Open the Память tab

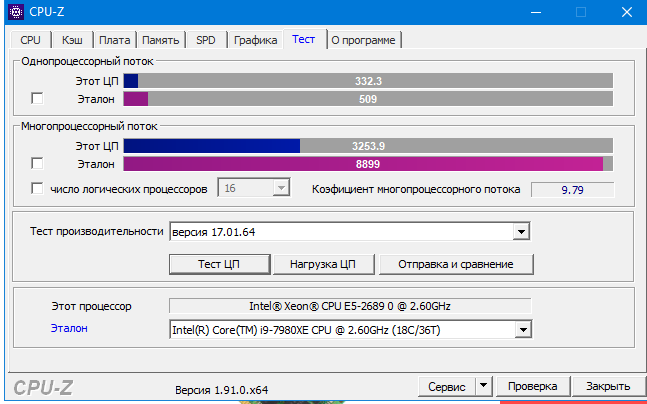click(x=160, y=40)
